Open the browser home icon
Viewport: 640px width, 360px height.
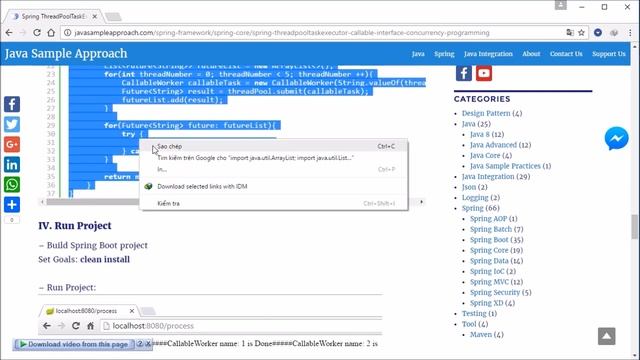click(51, 33)
